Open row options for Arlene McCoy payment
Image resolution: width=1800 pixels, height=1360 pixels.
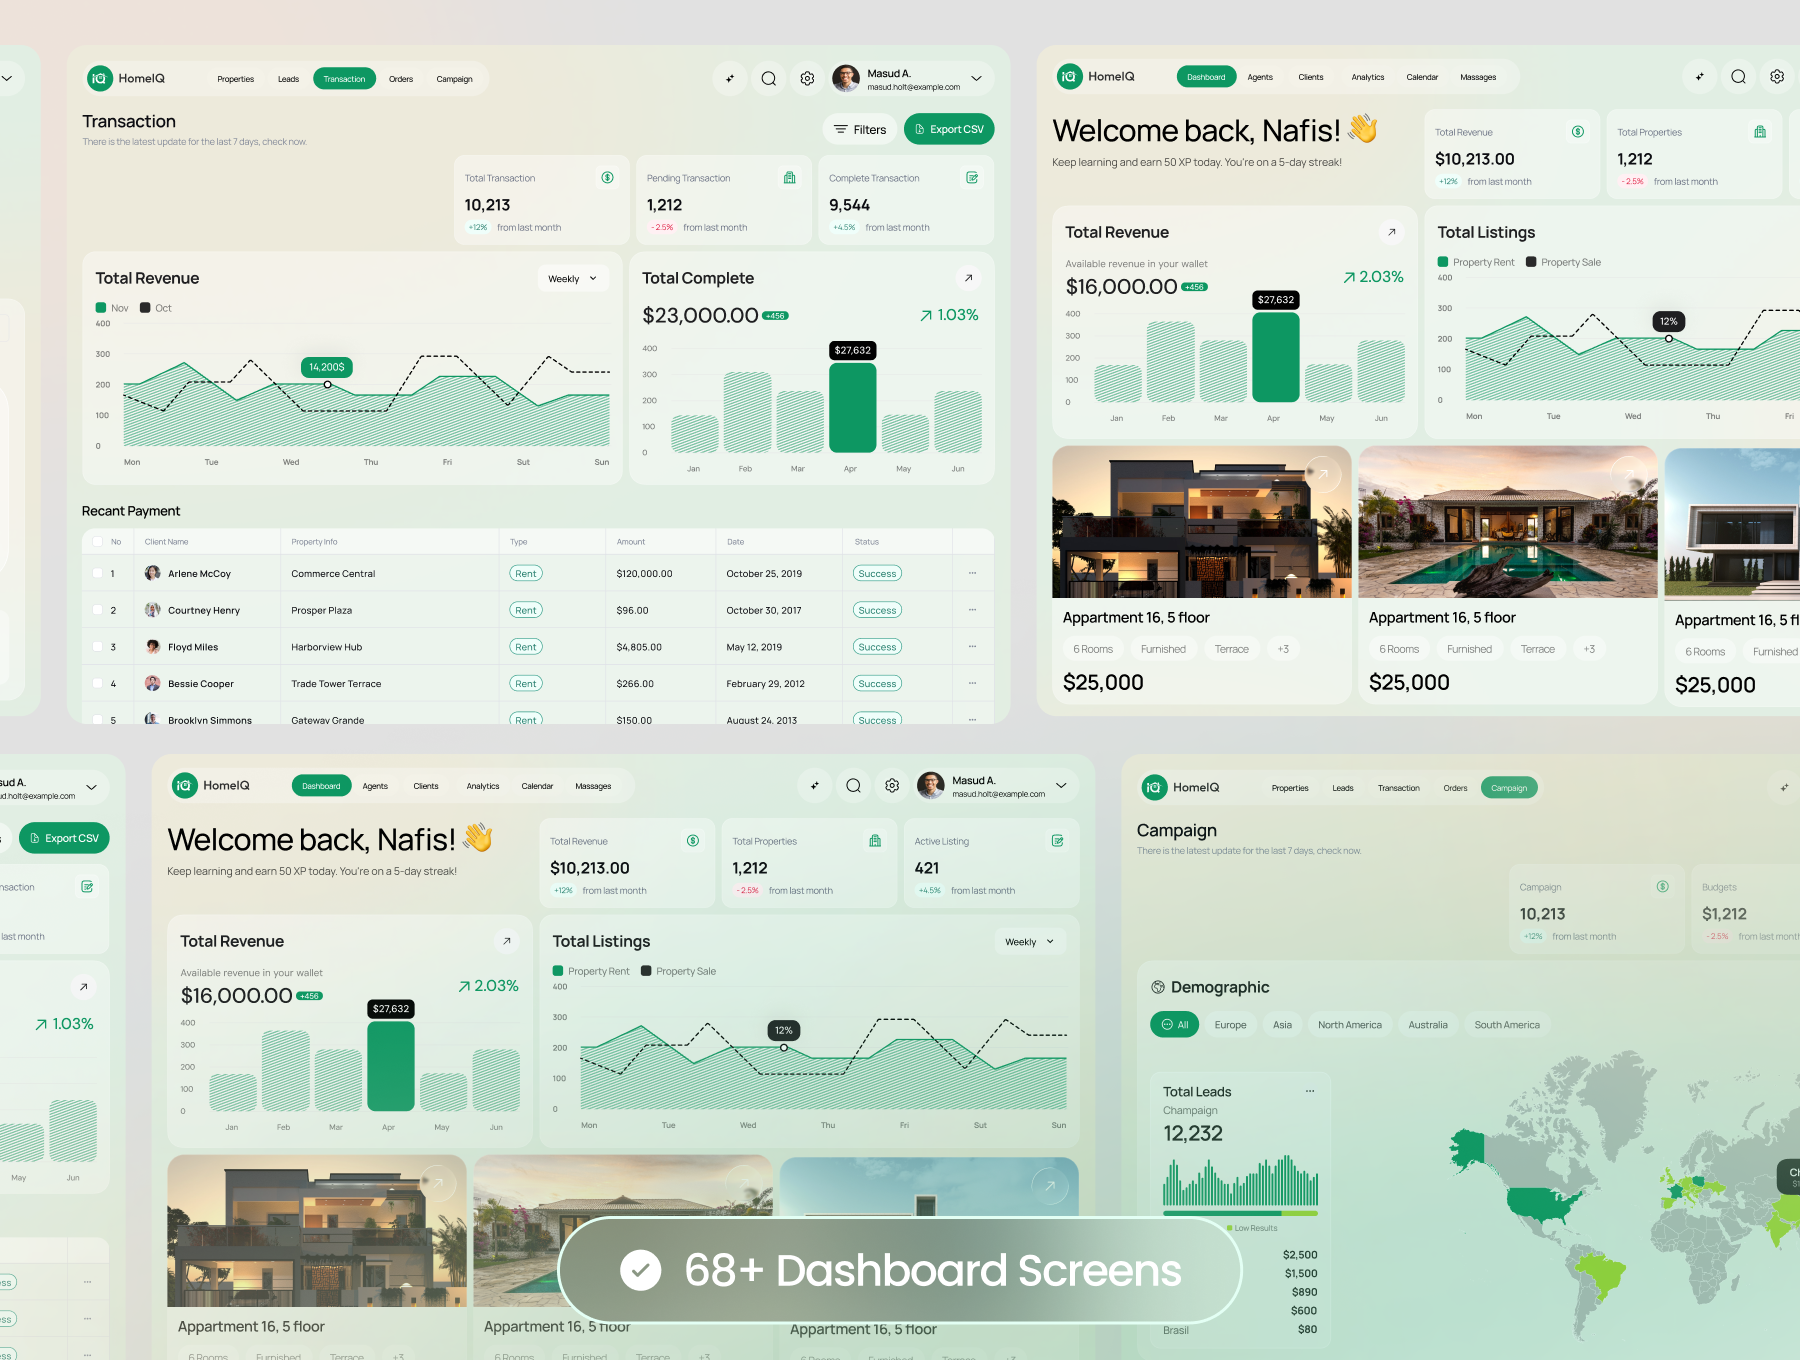click(972, 573)
